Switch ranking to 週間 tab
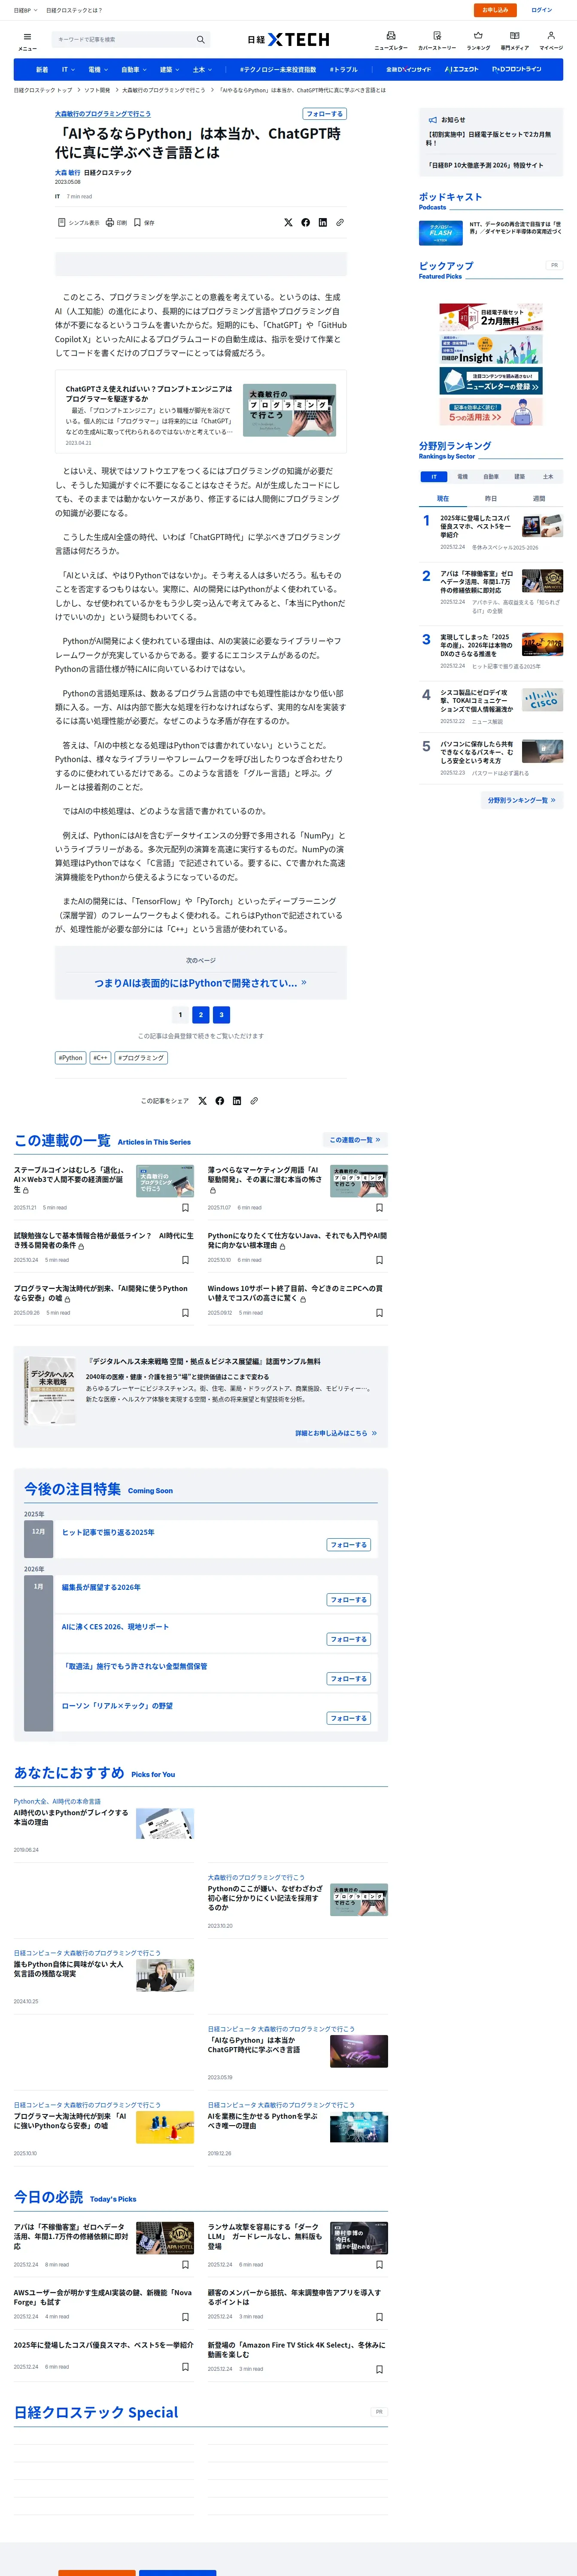This screenshot has width=577, height=2576. (539, 498)
